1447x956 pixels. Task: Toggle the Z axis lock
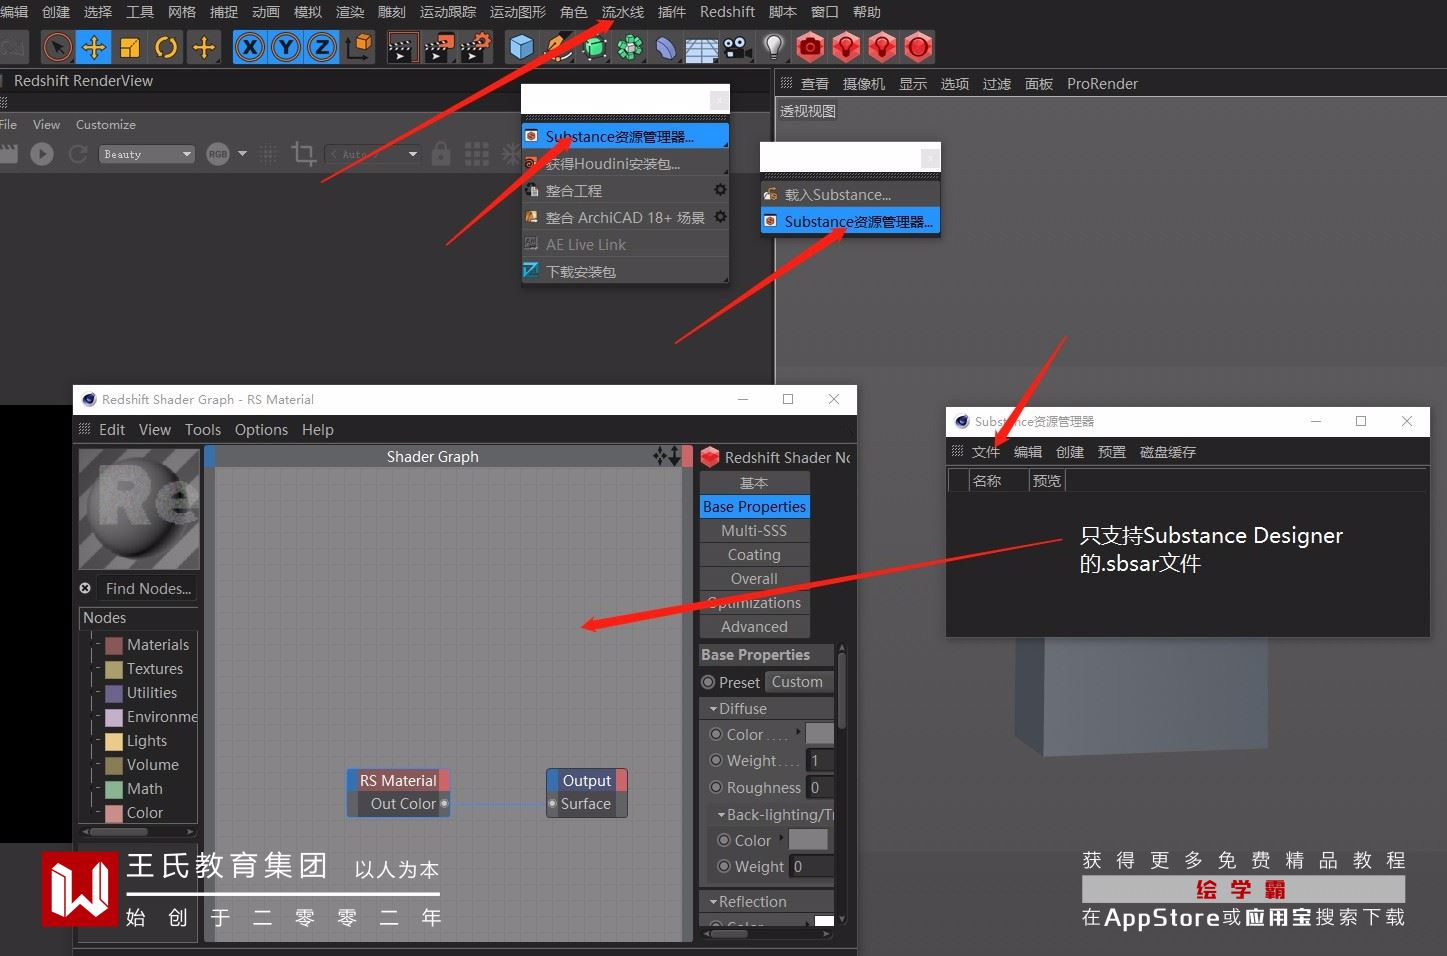(322, 47)
